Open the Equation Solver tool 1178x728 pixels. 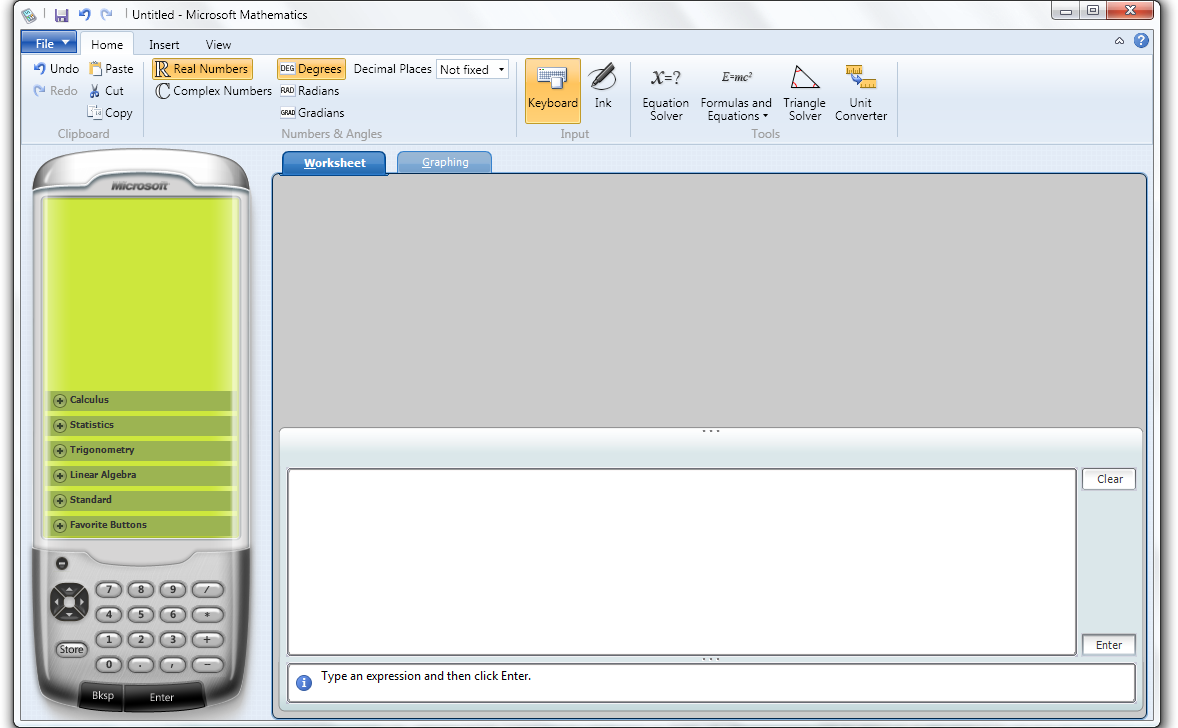(666, 92)
